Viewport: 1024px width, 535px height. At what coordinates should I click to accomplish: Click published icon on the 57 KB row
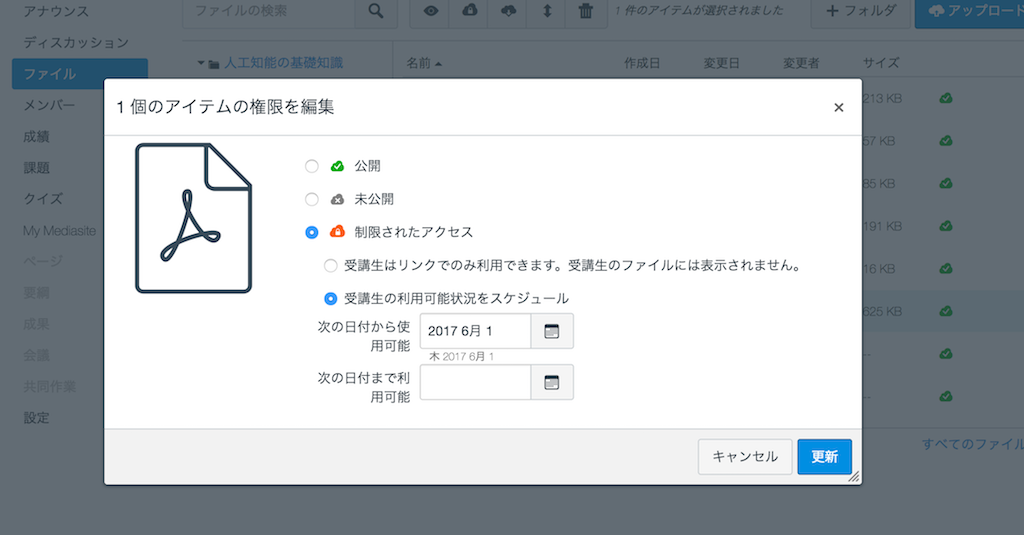946,141
